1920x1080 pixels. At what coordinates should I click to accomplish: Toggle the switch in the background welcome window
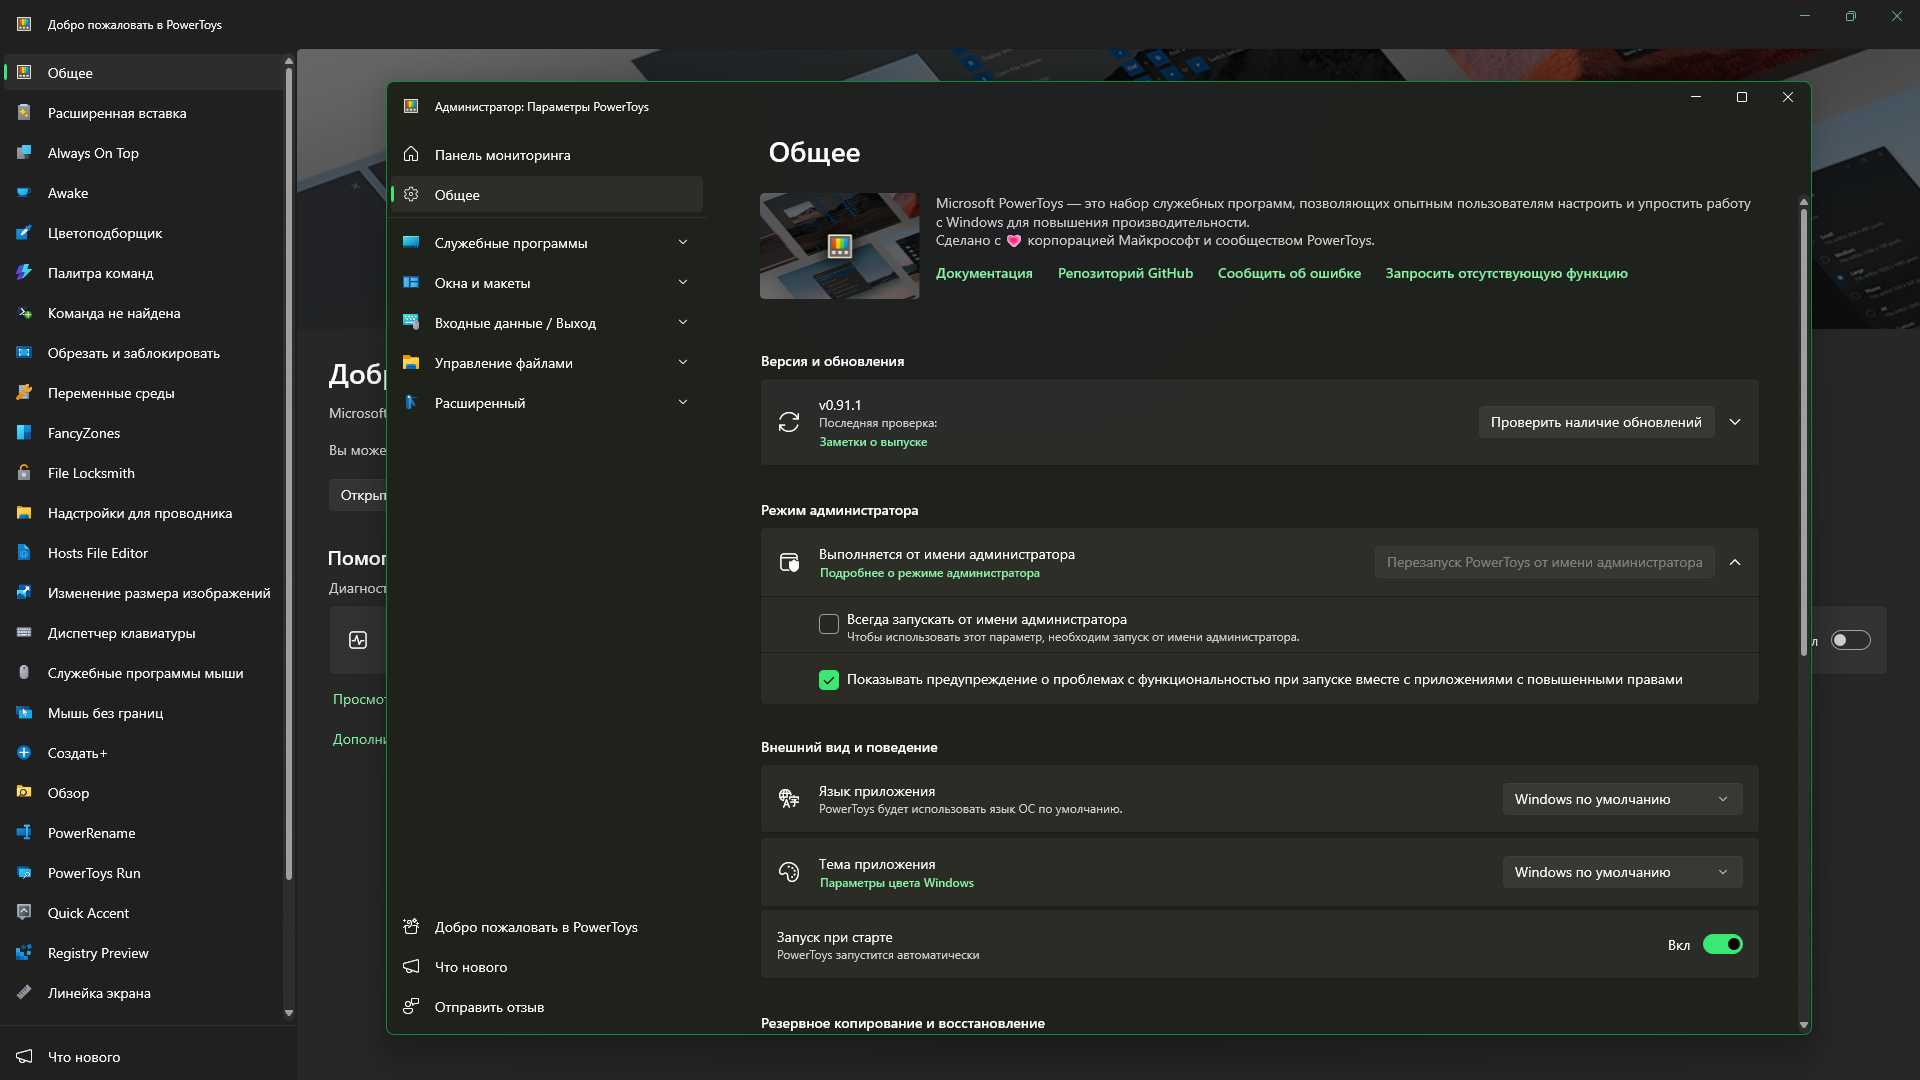[x=1850, y=640]
